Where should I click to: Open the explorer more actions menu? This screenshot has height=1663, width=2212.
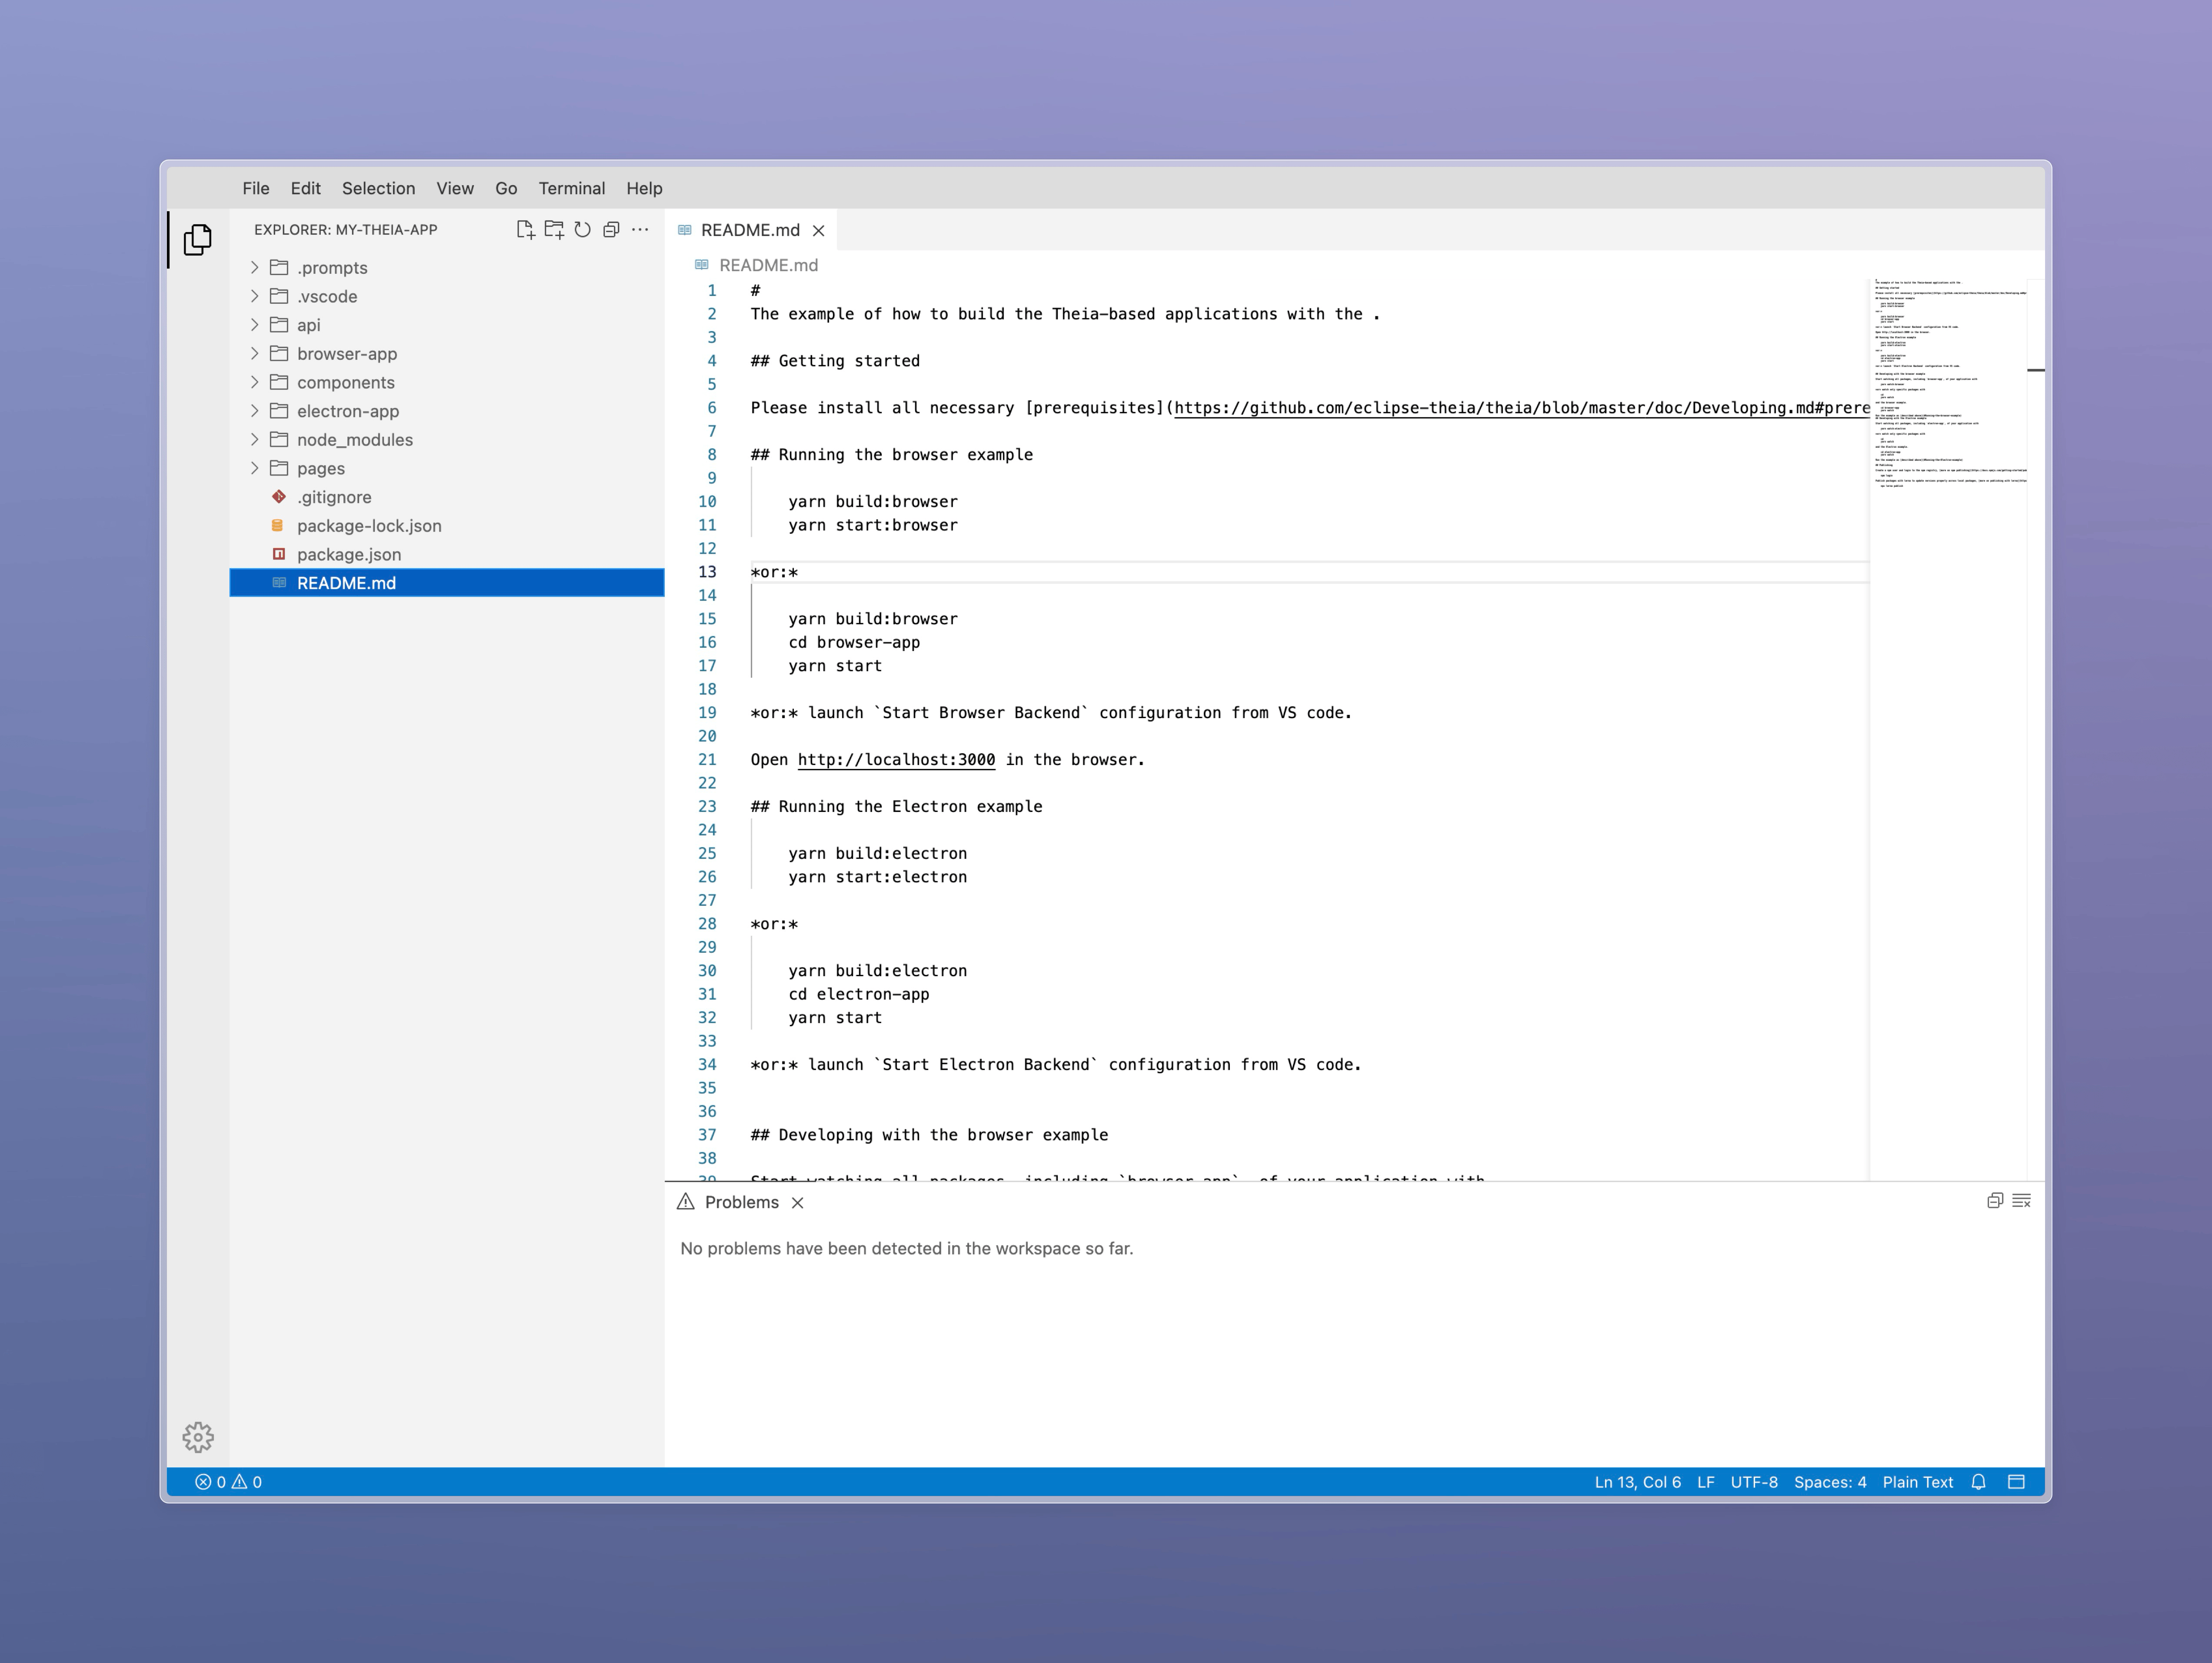click(x=640, y=230)
